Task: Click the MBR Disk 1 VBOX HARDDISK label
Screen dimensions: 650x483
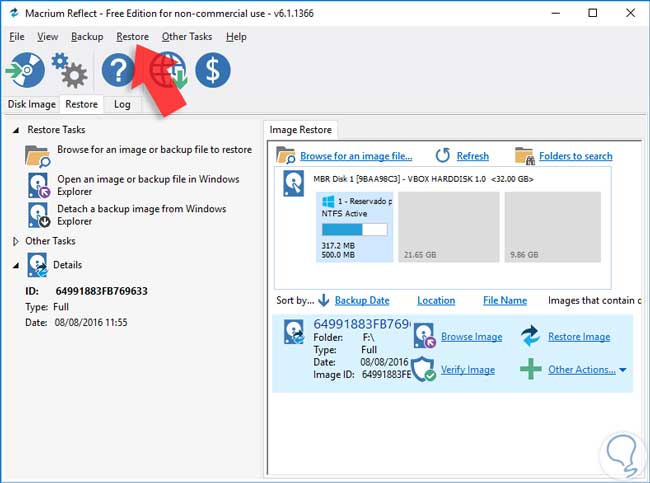Action: click(x=423, y=179)
